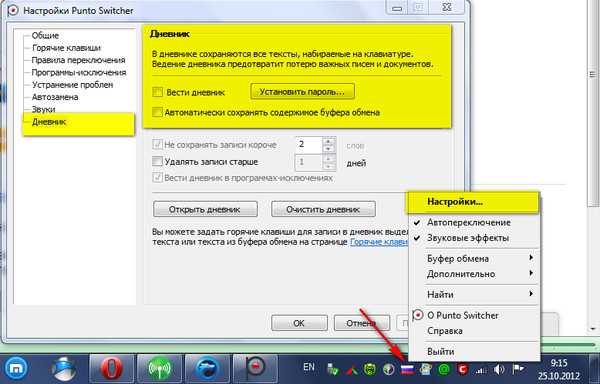Toggle 'Автопереключение' in the tray menu
The height and width of the screenshot is (384, 600).
pyautogui.click(x=474, y=222)
